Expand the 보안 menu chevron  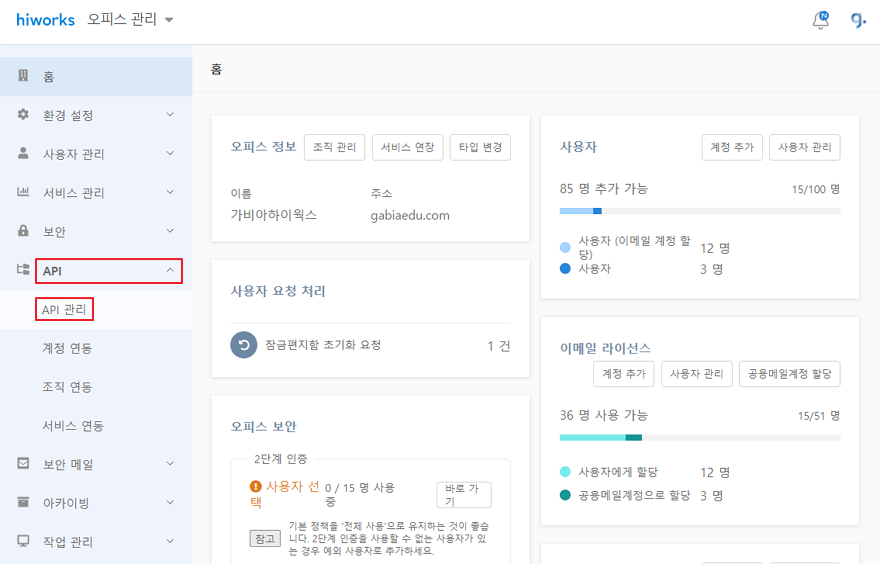coord(170,231)
